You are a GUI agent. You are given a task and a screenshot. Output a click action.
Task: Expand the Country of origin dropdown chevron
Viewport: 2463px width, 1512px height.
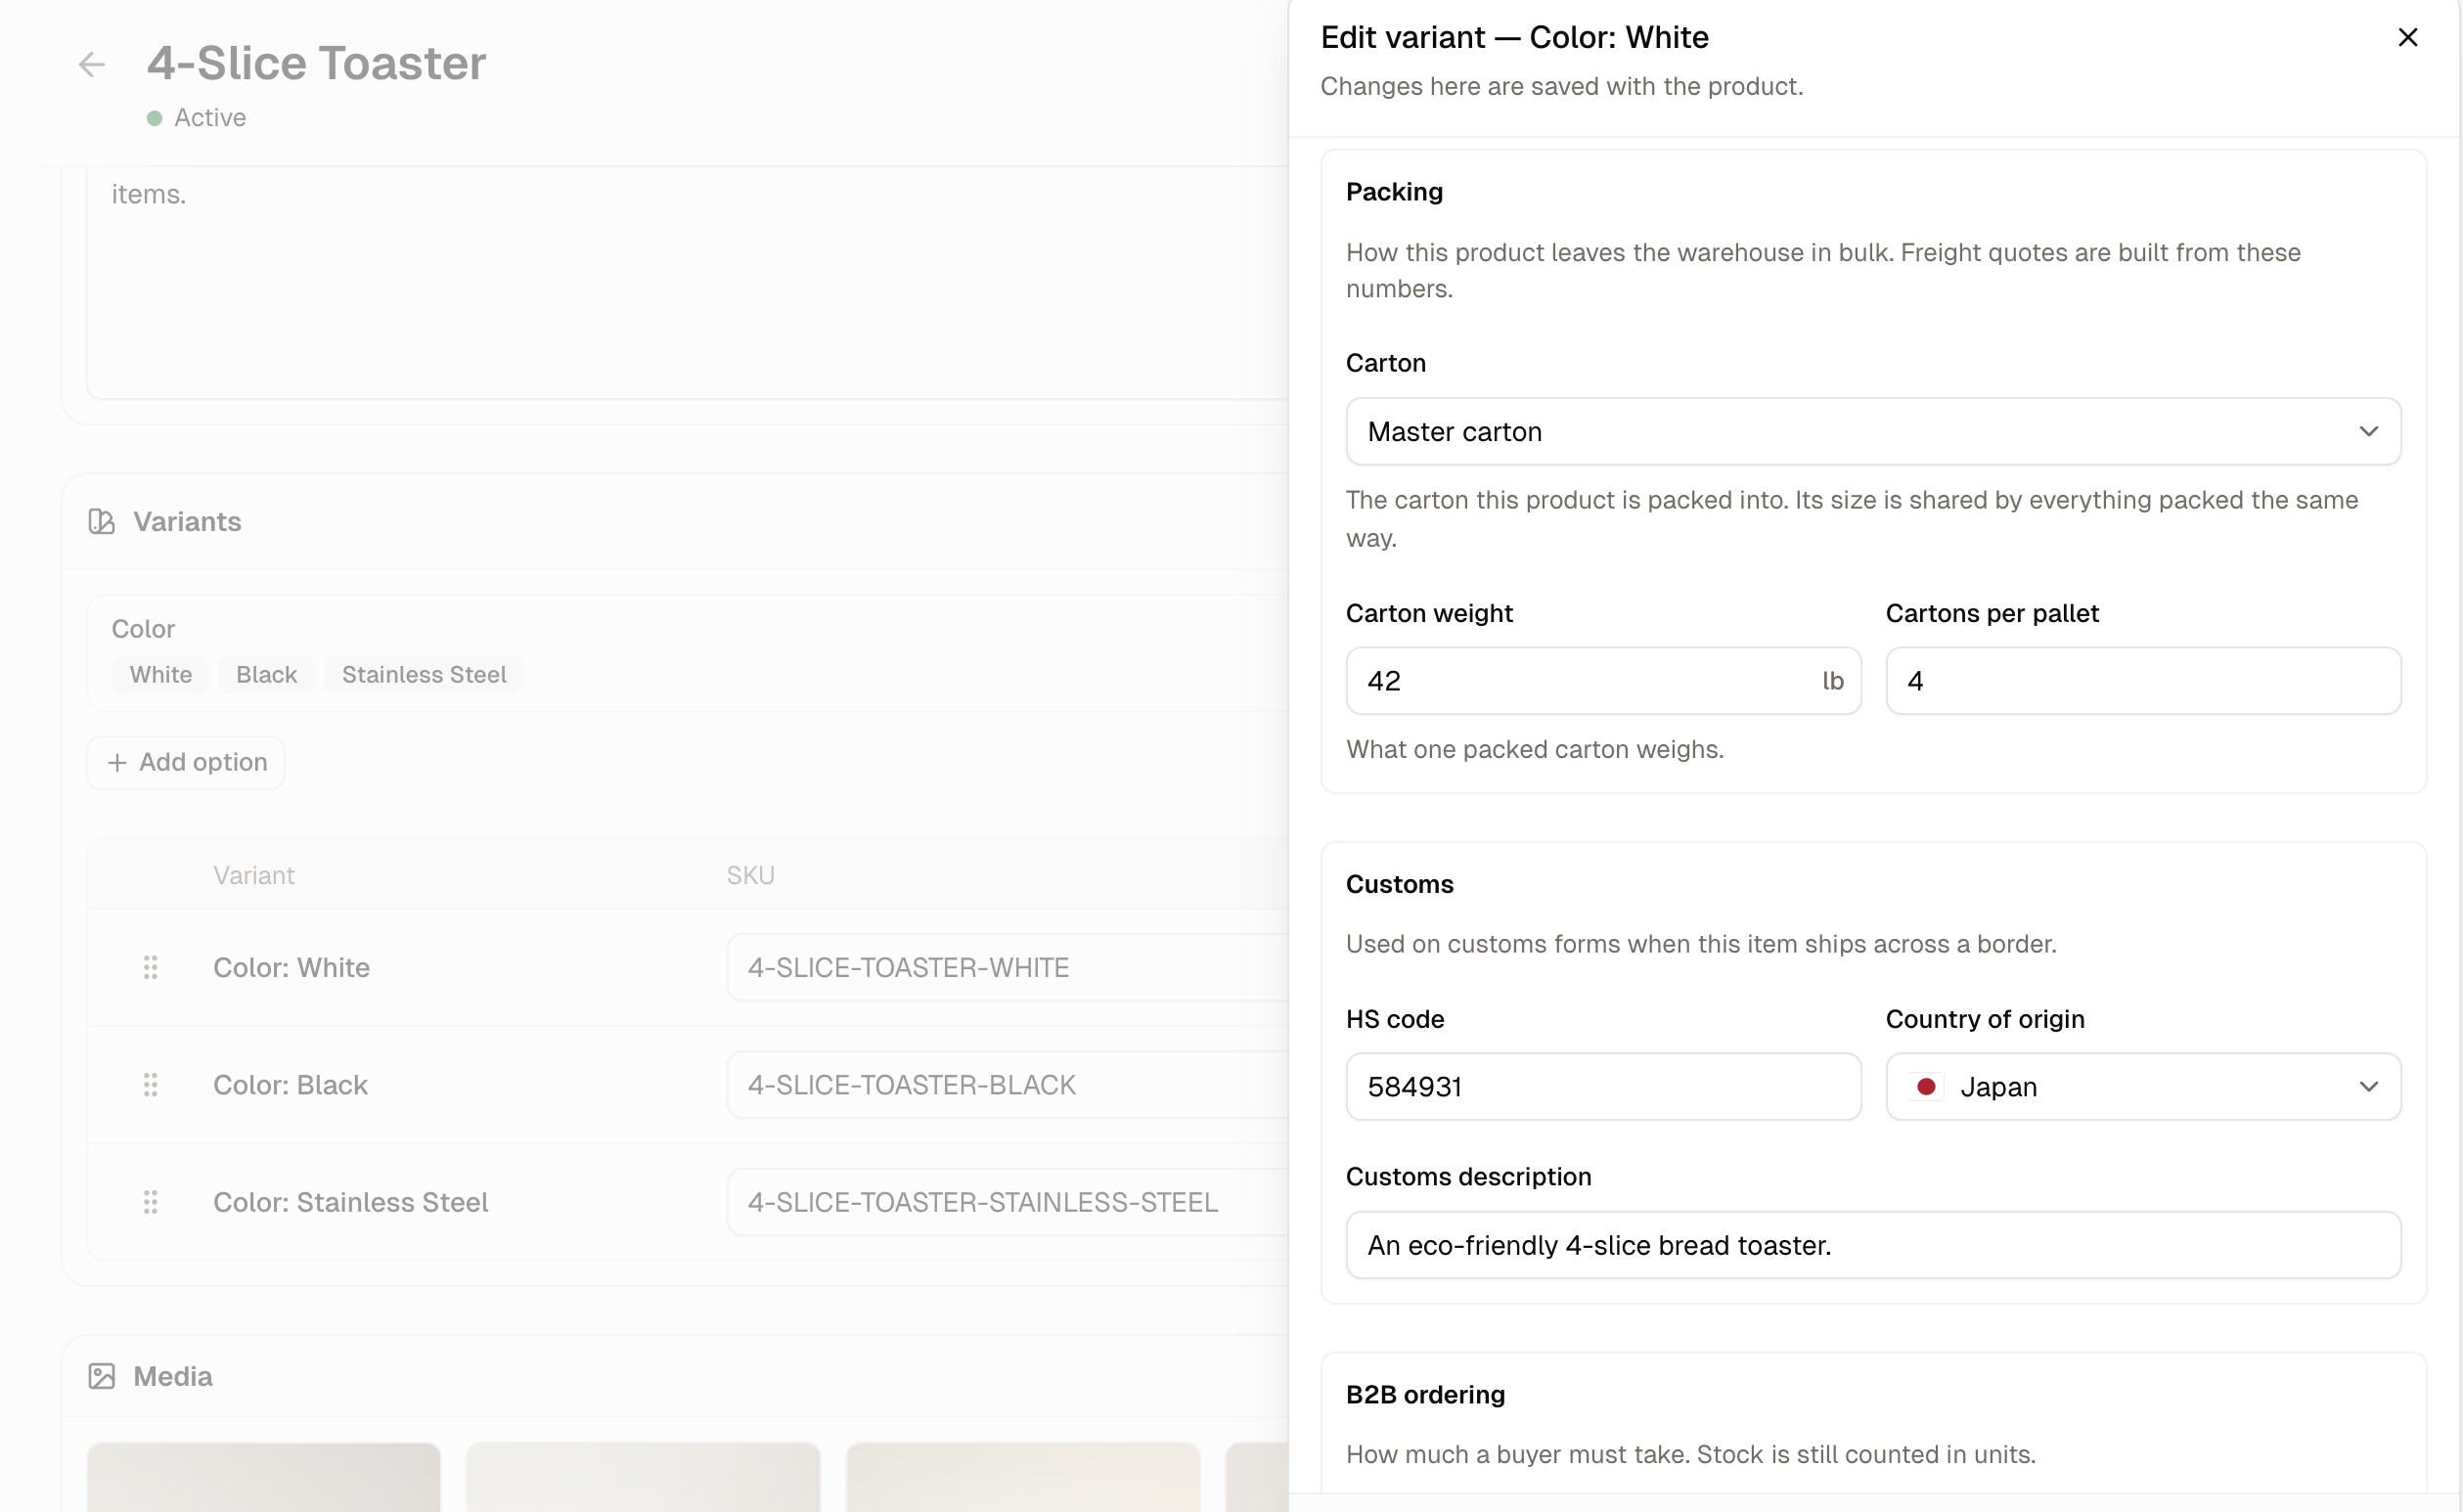click(2368, 1086)
